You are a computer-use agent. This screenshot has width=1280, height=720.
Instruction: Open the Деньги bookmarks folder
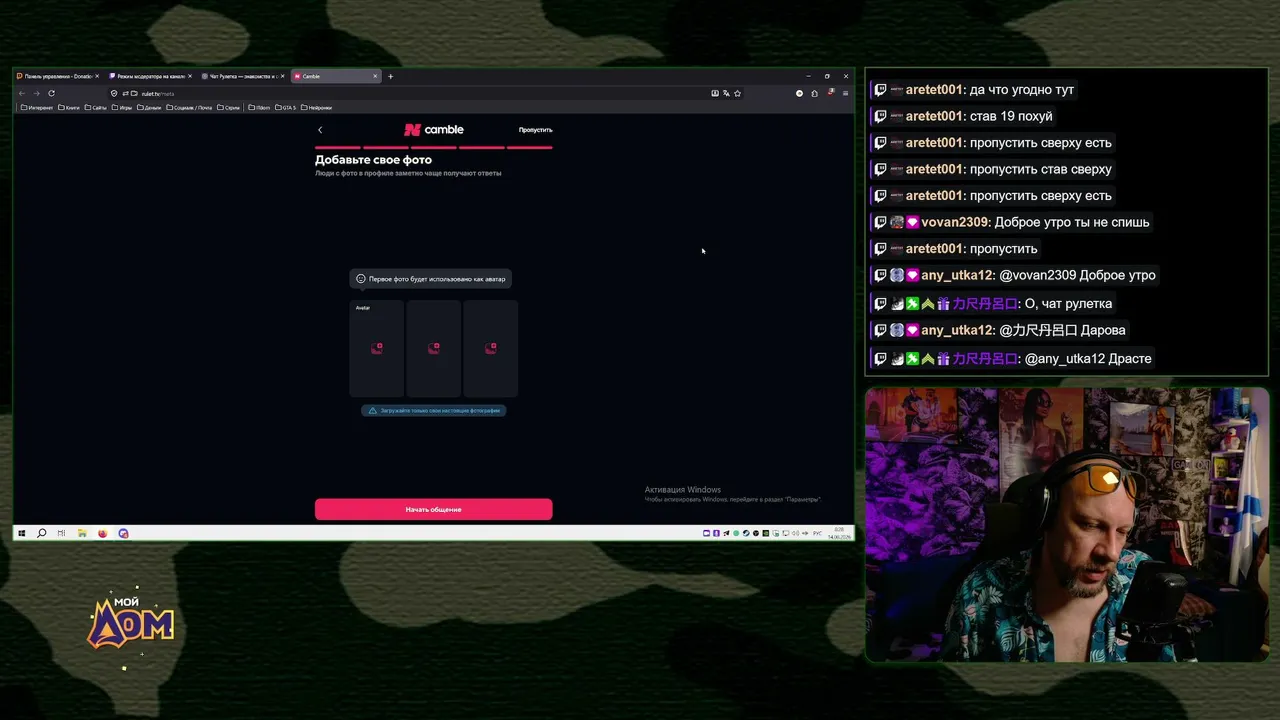pyautogui.click(x=149, y=107)
